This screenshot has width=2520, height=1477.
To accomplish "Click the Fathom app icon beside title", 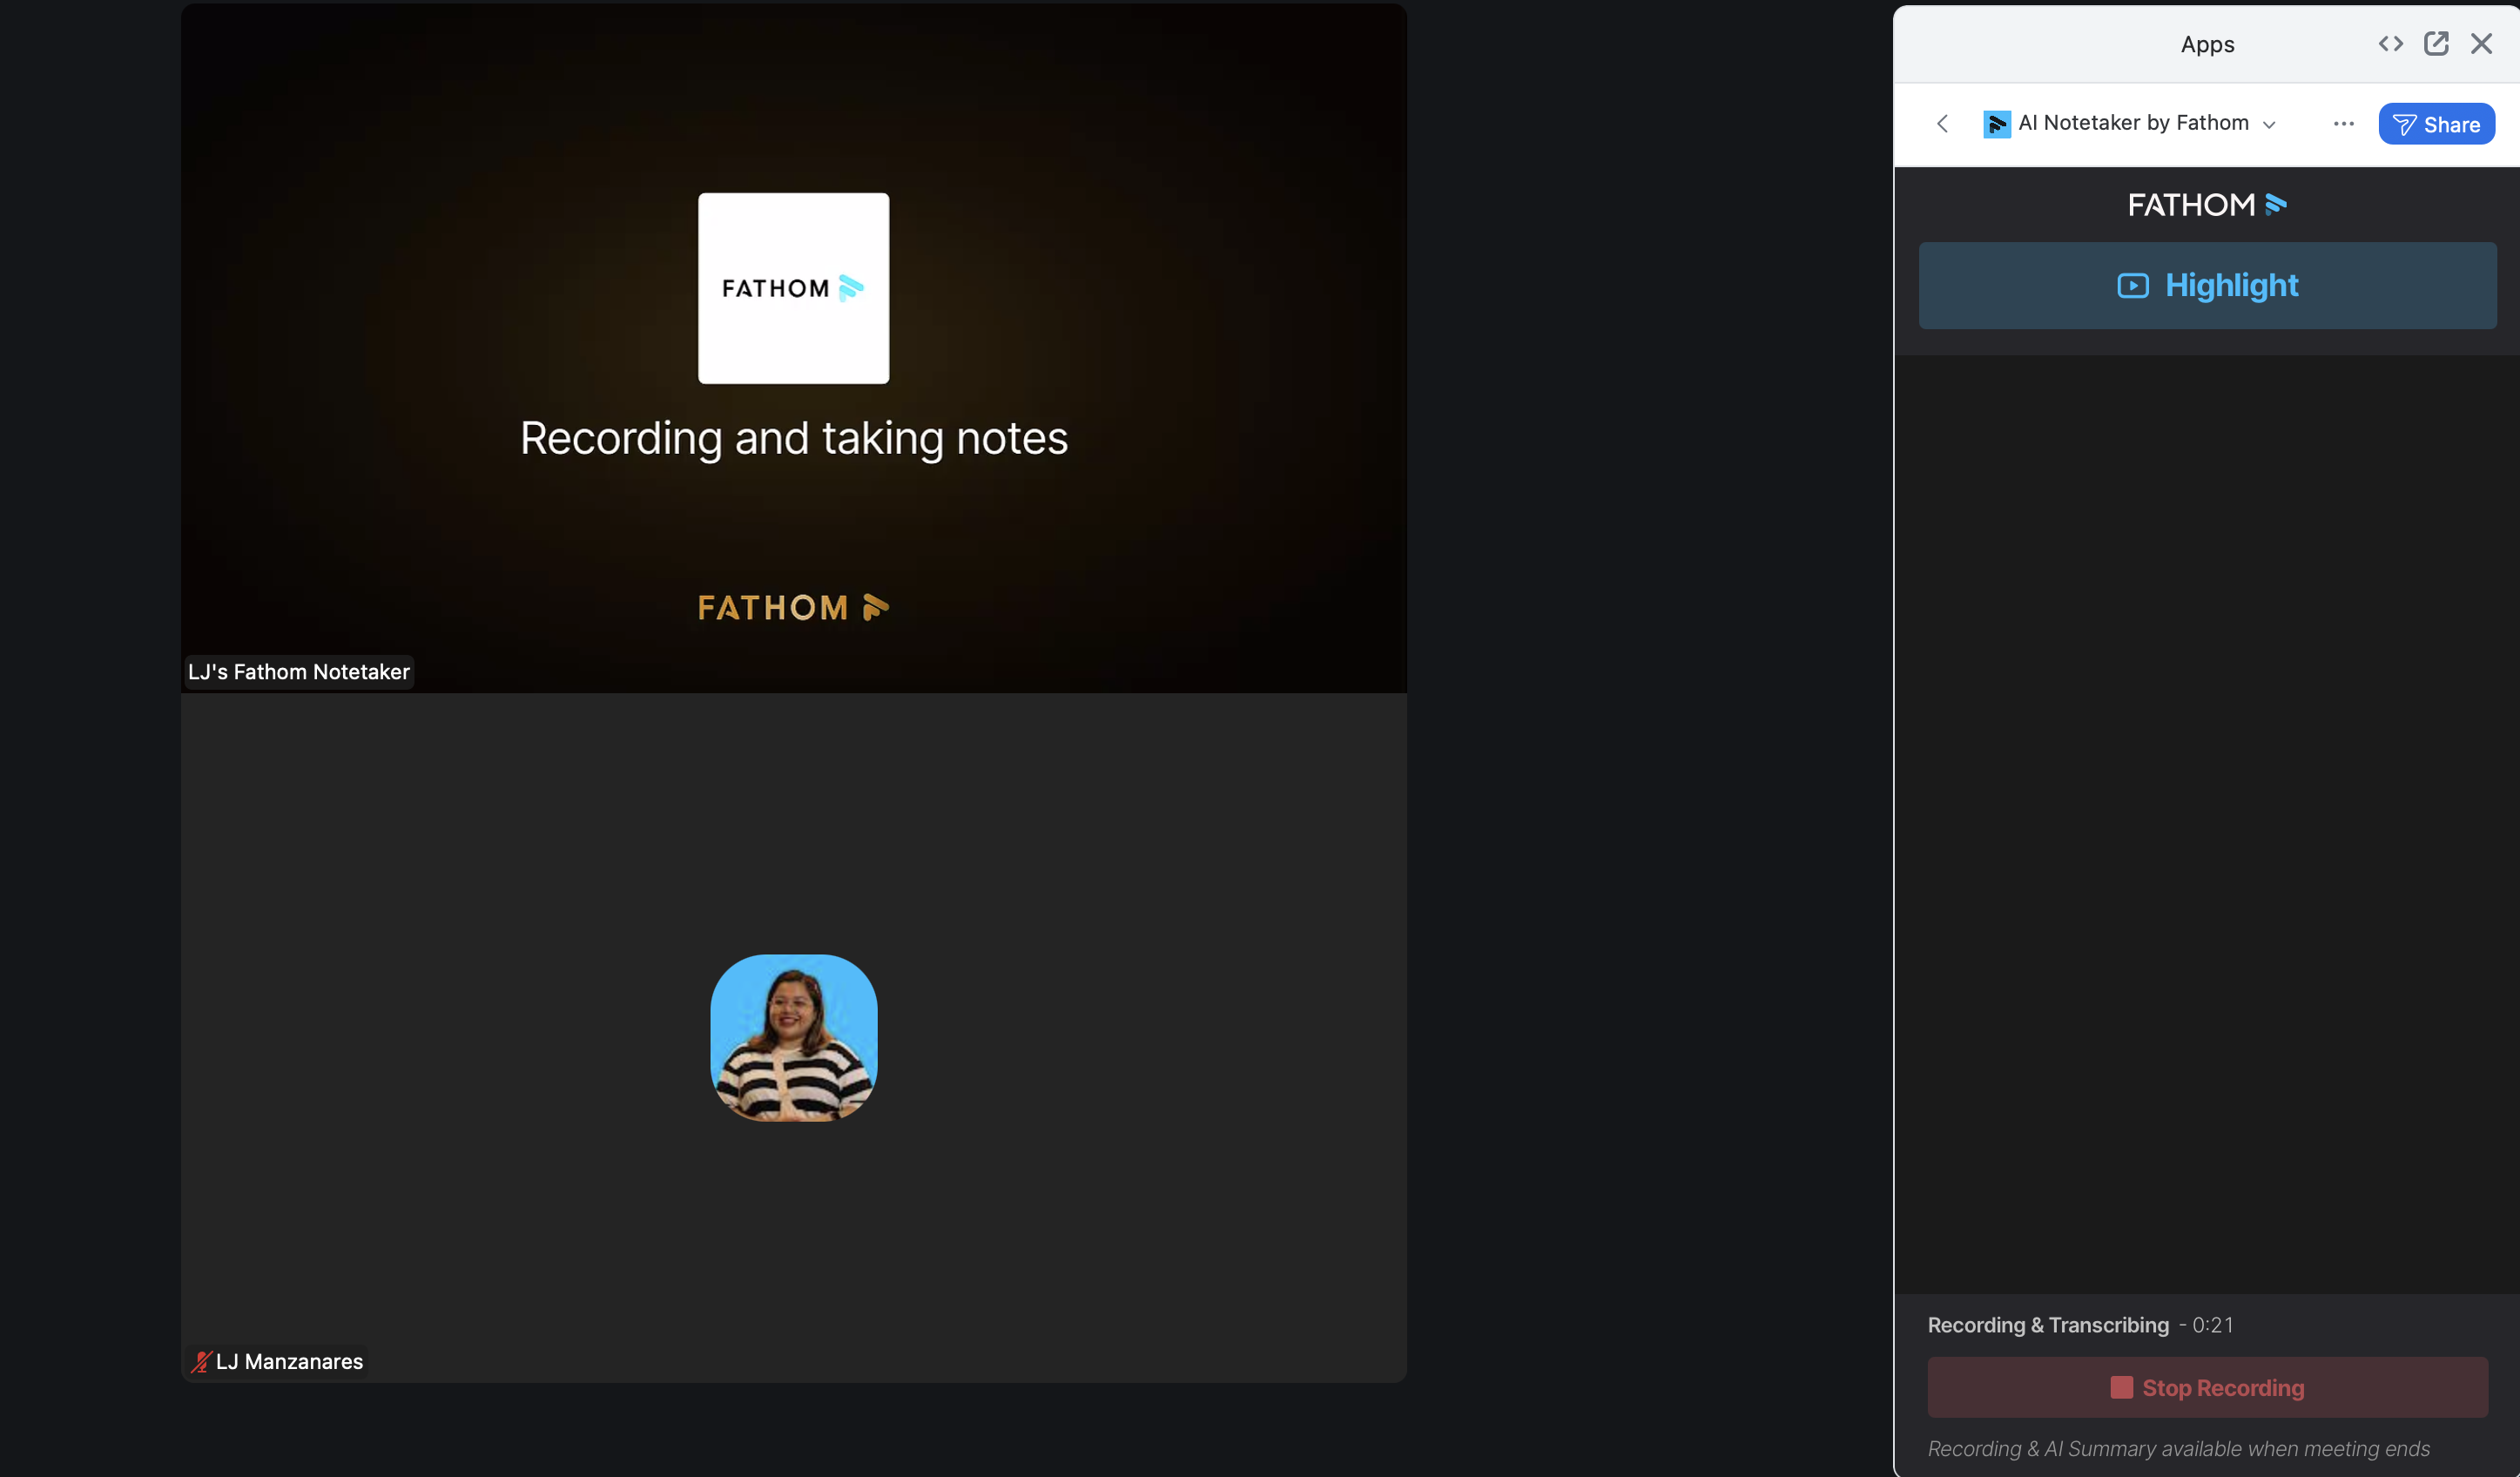I will click(x=1996, y=123).
